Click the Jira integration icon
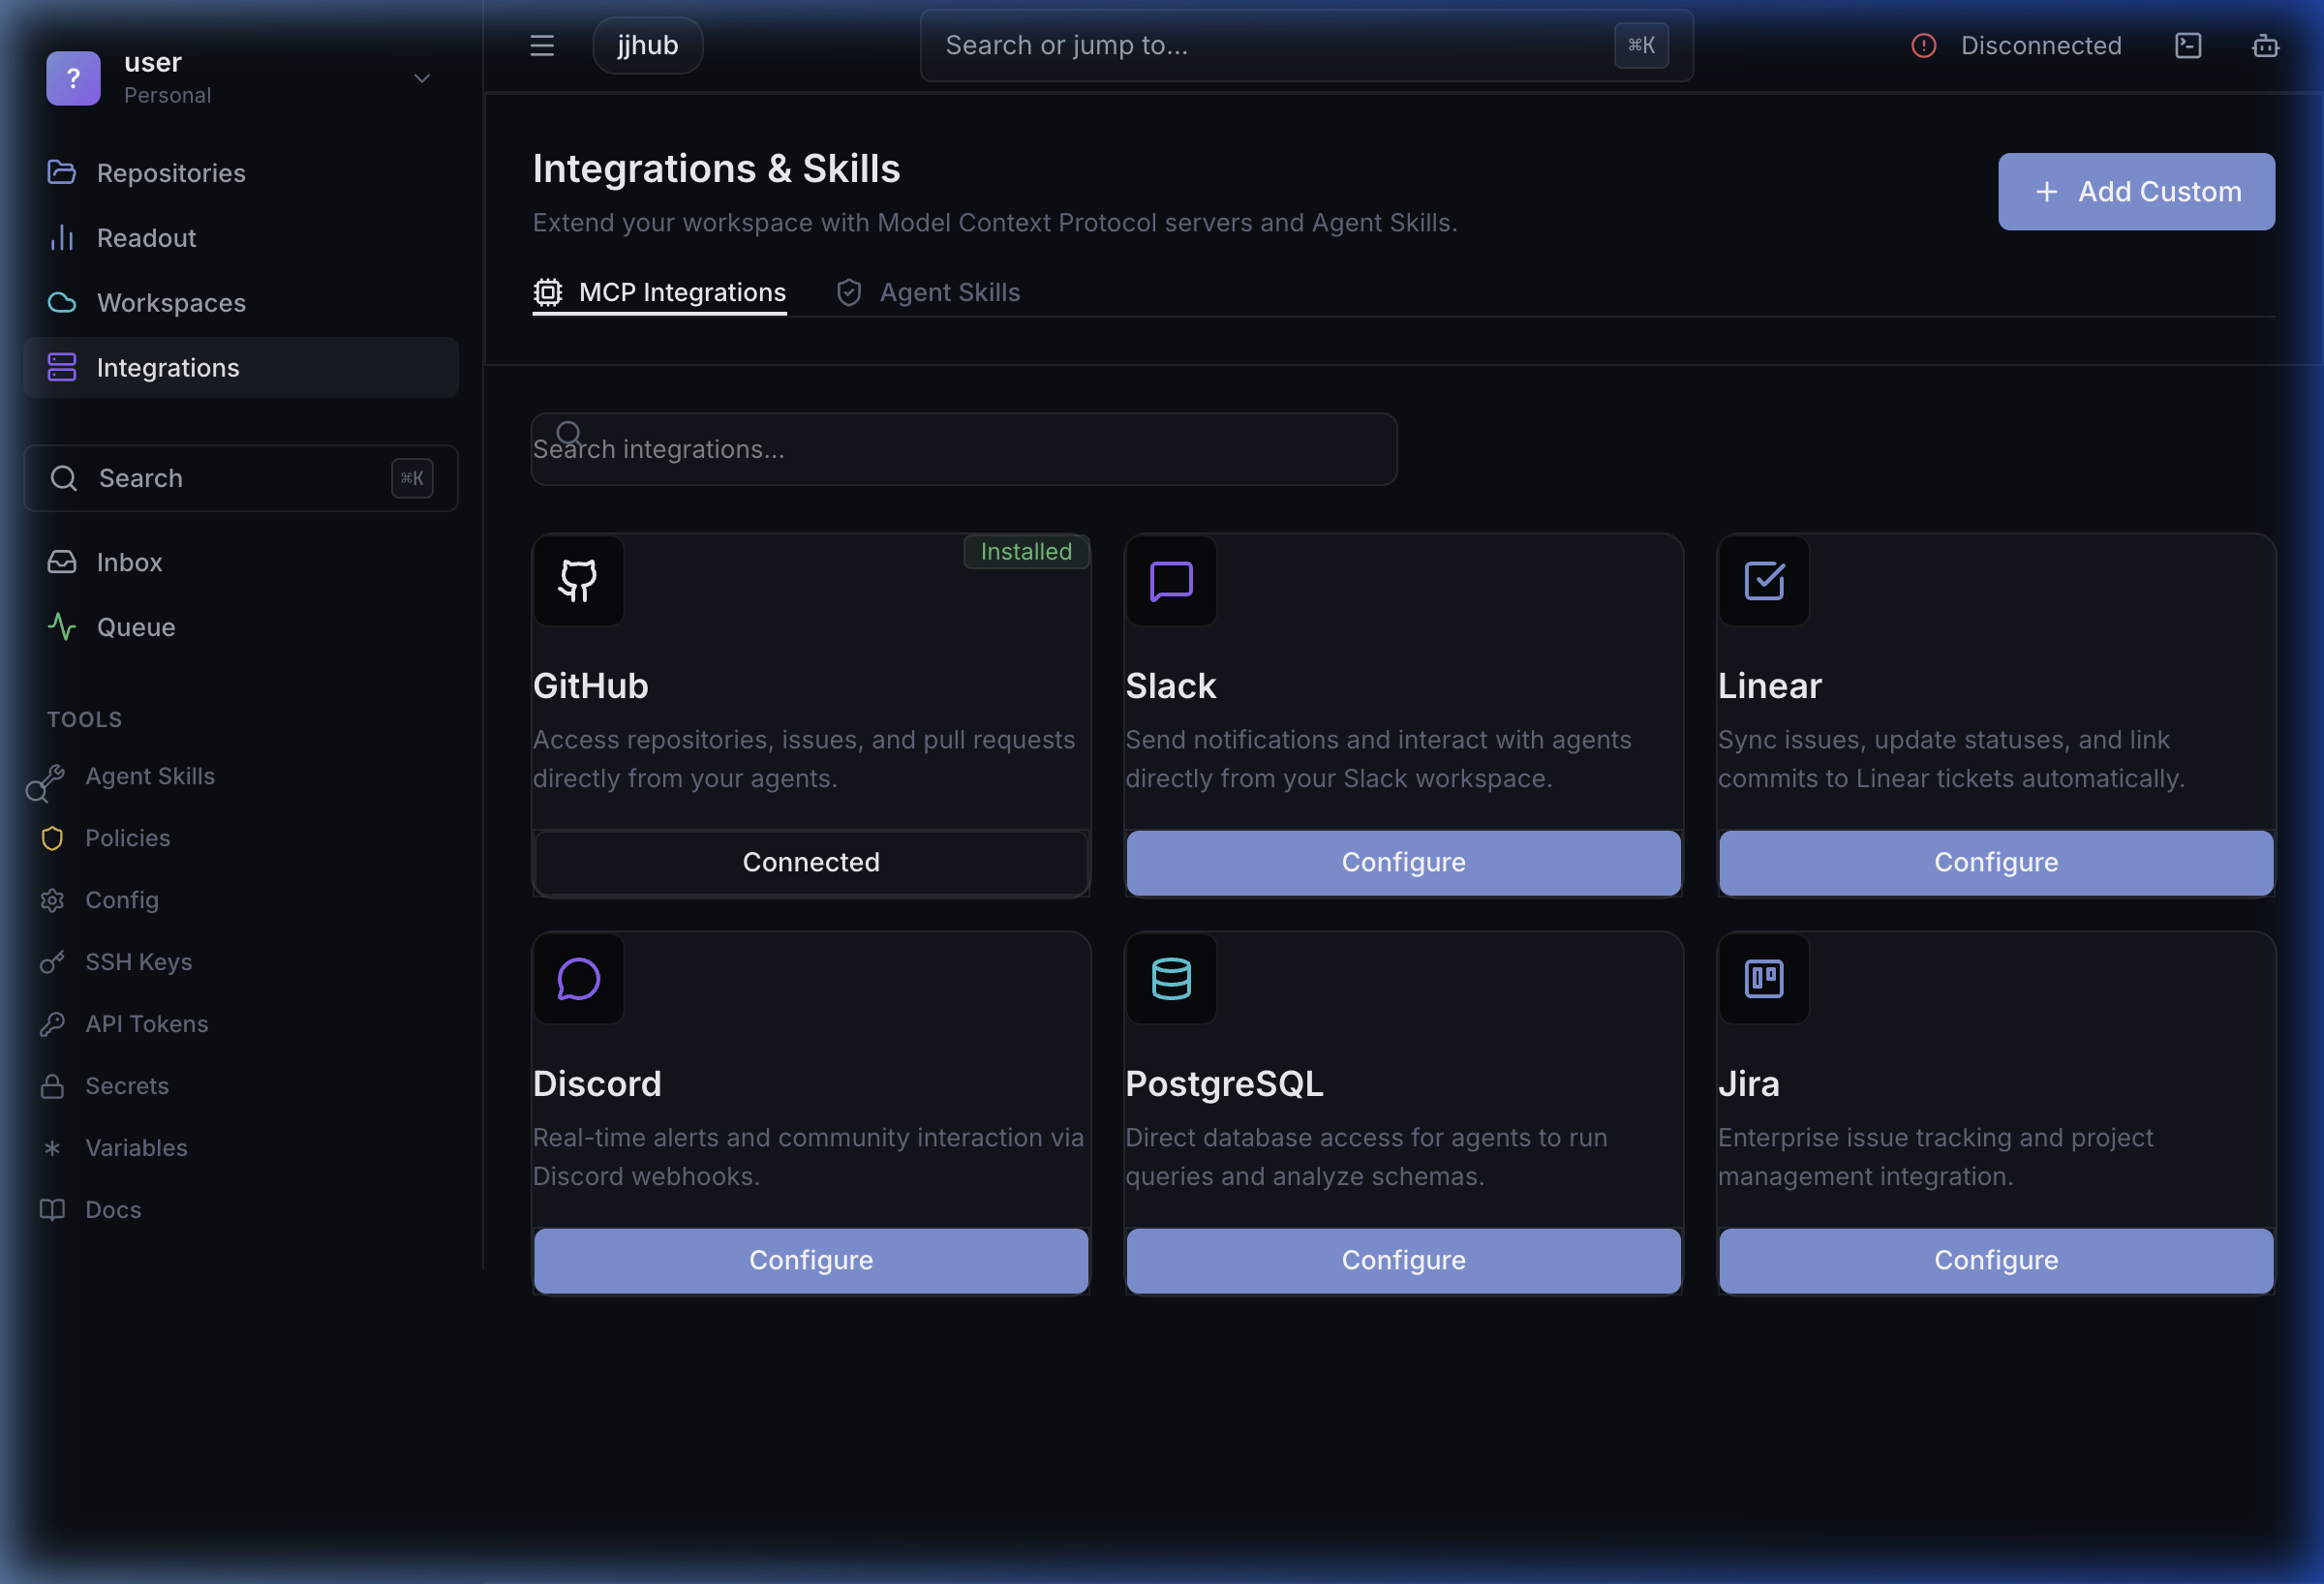Viewport: 2324px width, 1584px height. (1763, 979)
